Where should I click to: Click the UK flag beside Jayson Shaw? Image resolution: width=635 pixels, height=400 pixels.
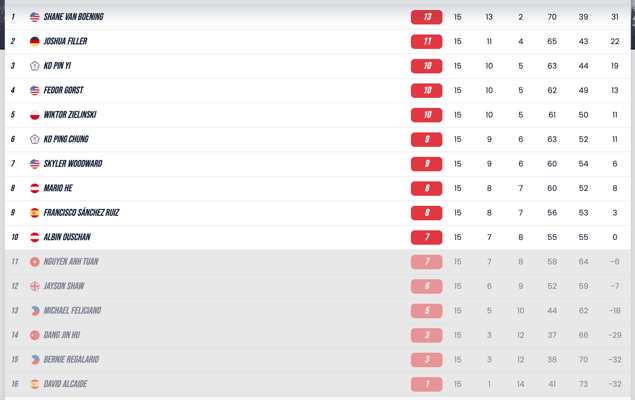(35, 286)
